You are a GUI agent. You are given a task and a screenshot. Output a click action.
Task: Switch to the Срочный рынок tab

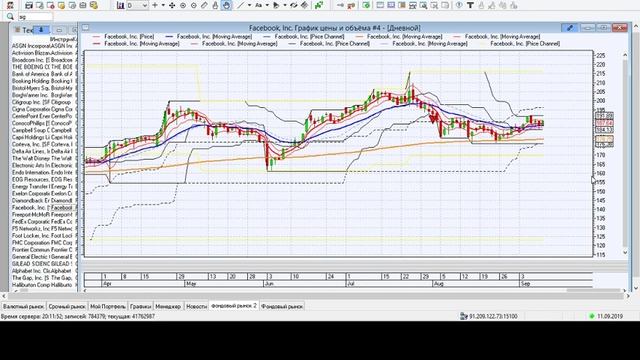67,306
